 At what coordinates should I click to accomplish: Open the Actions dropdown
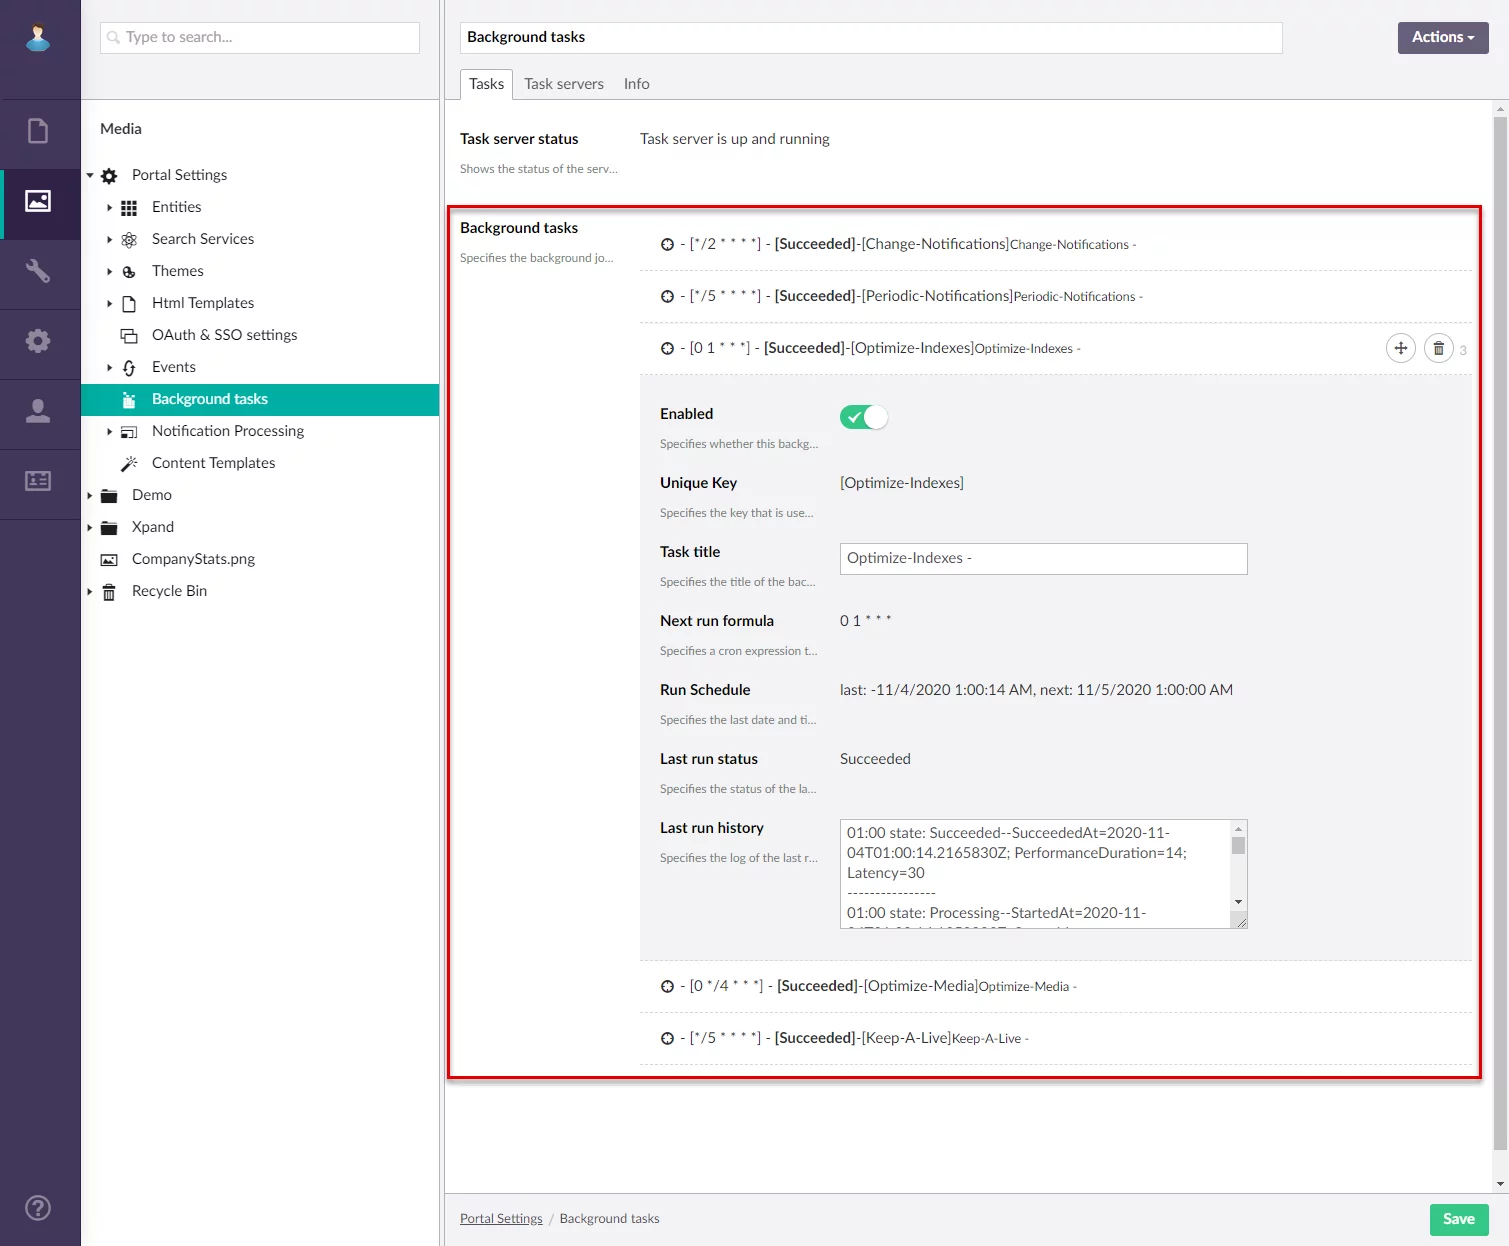pos(1442,37)
